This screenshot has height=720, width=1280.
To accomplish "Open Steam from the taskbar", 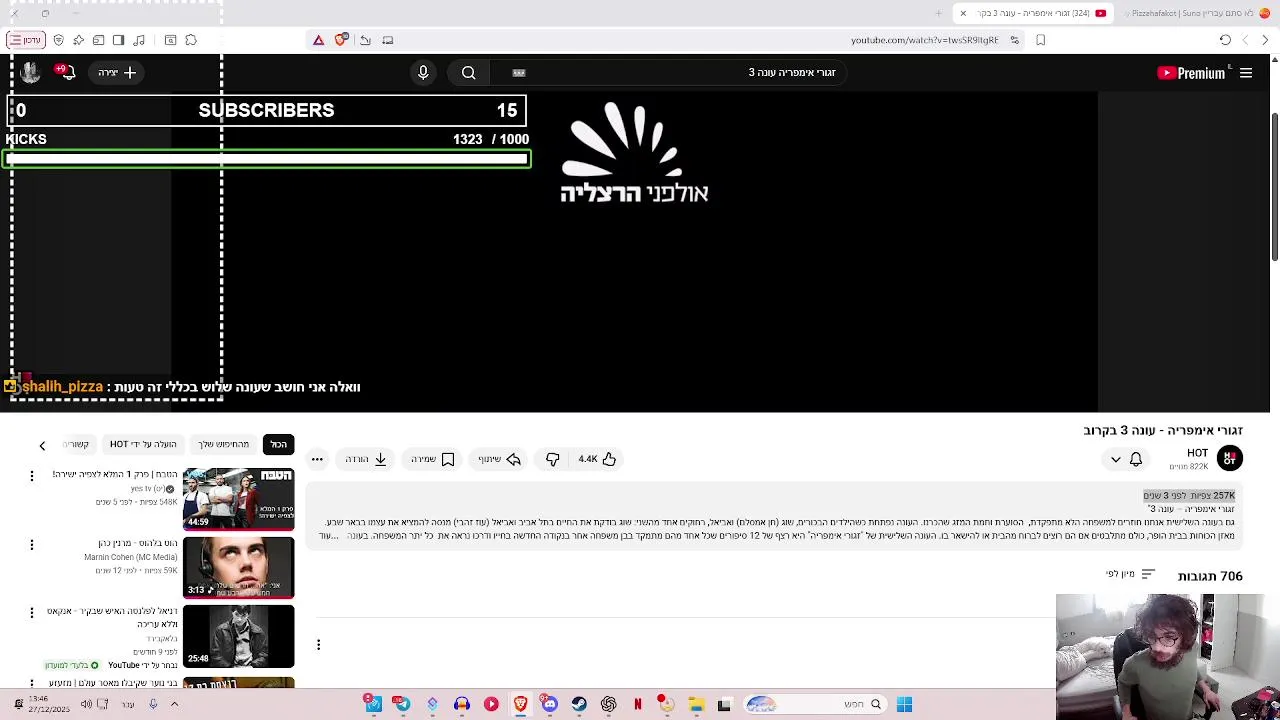I will [579, 704].
